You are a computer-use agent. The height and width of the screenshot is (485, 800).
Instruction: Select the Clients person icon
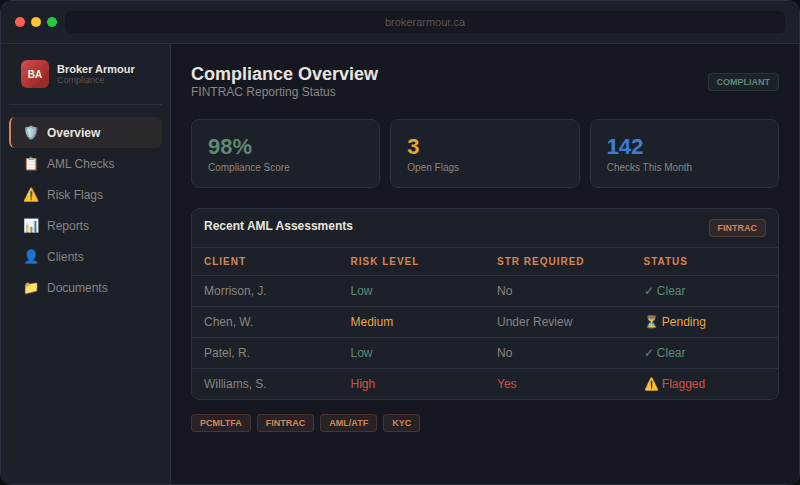(31, 257)
